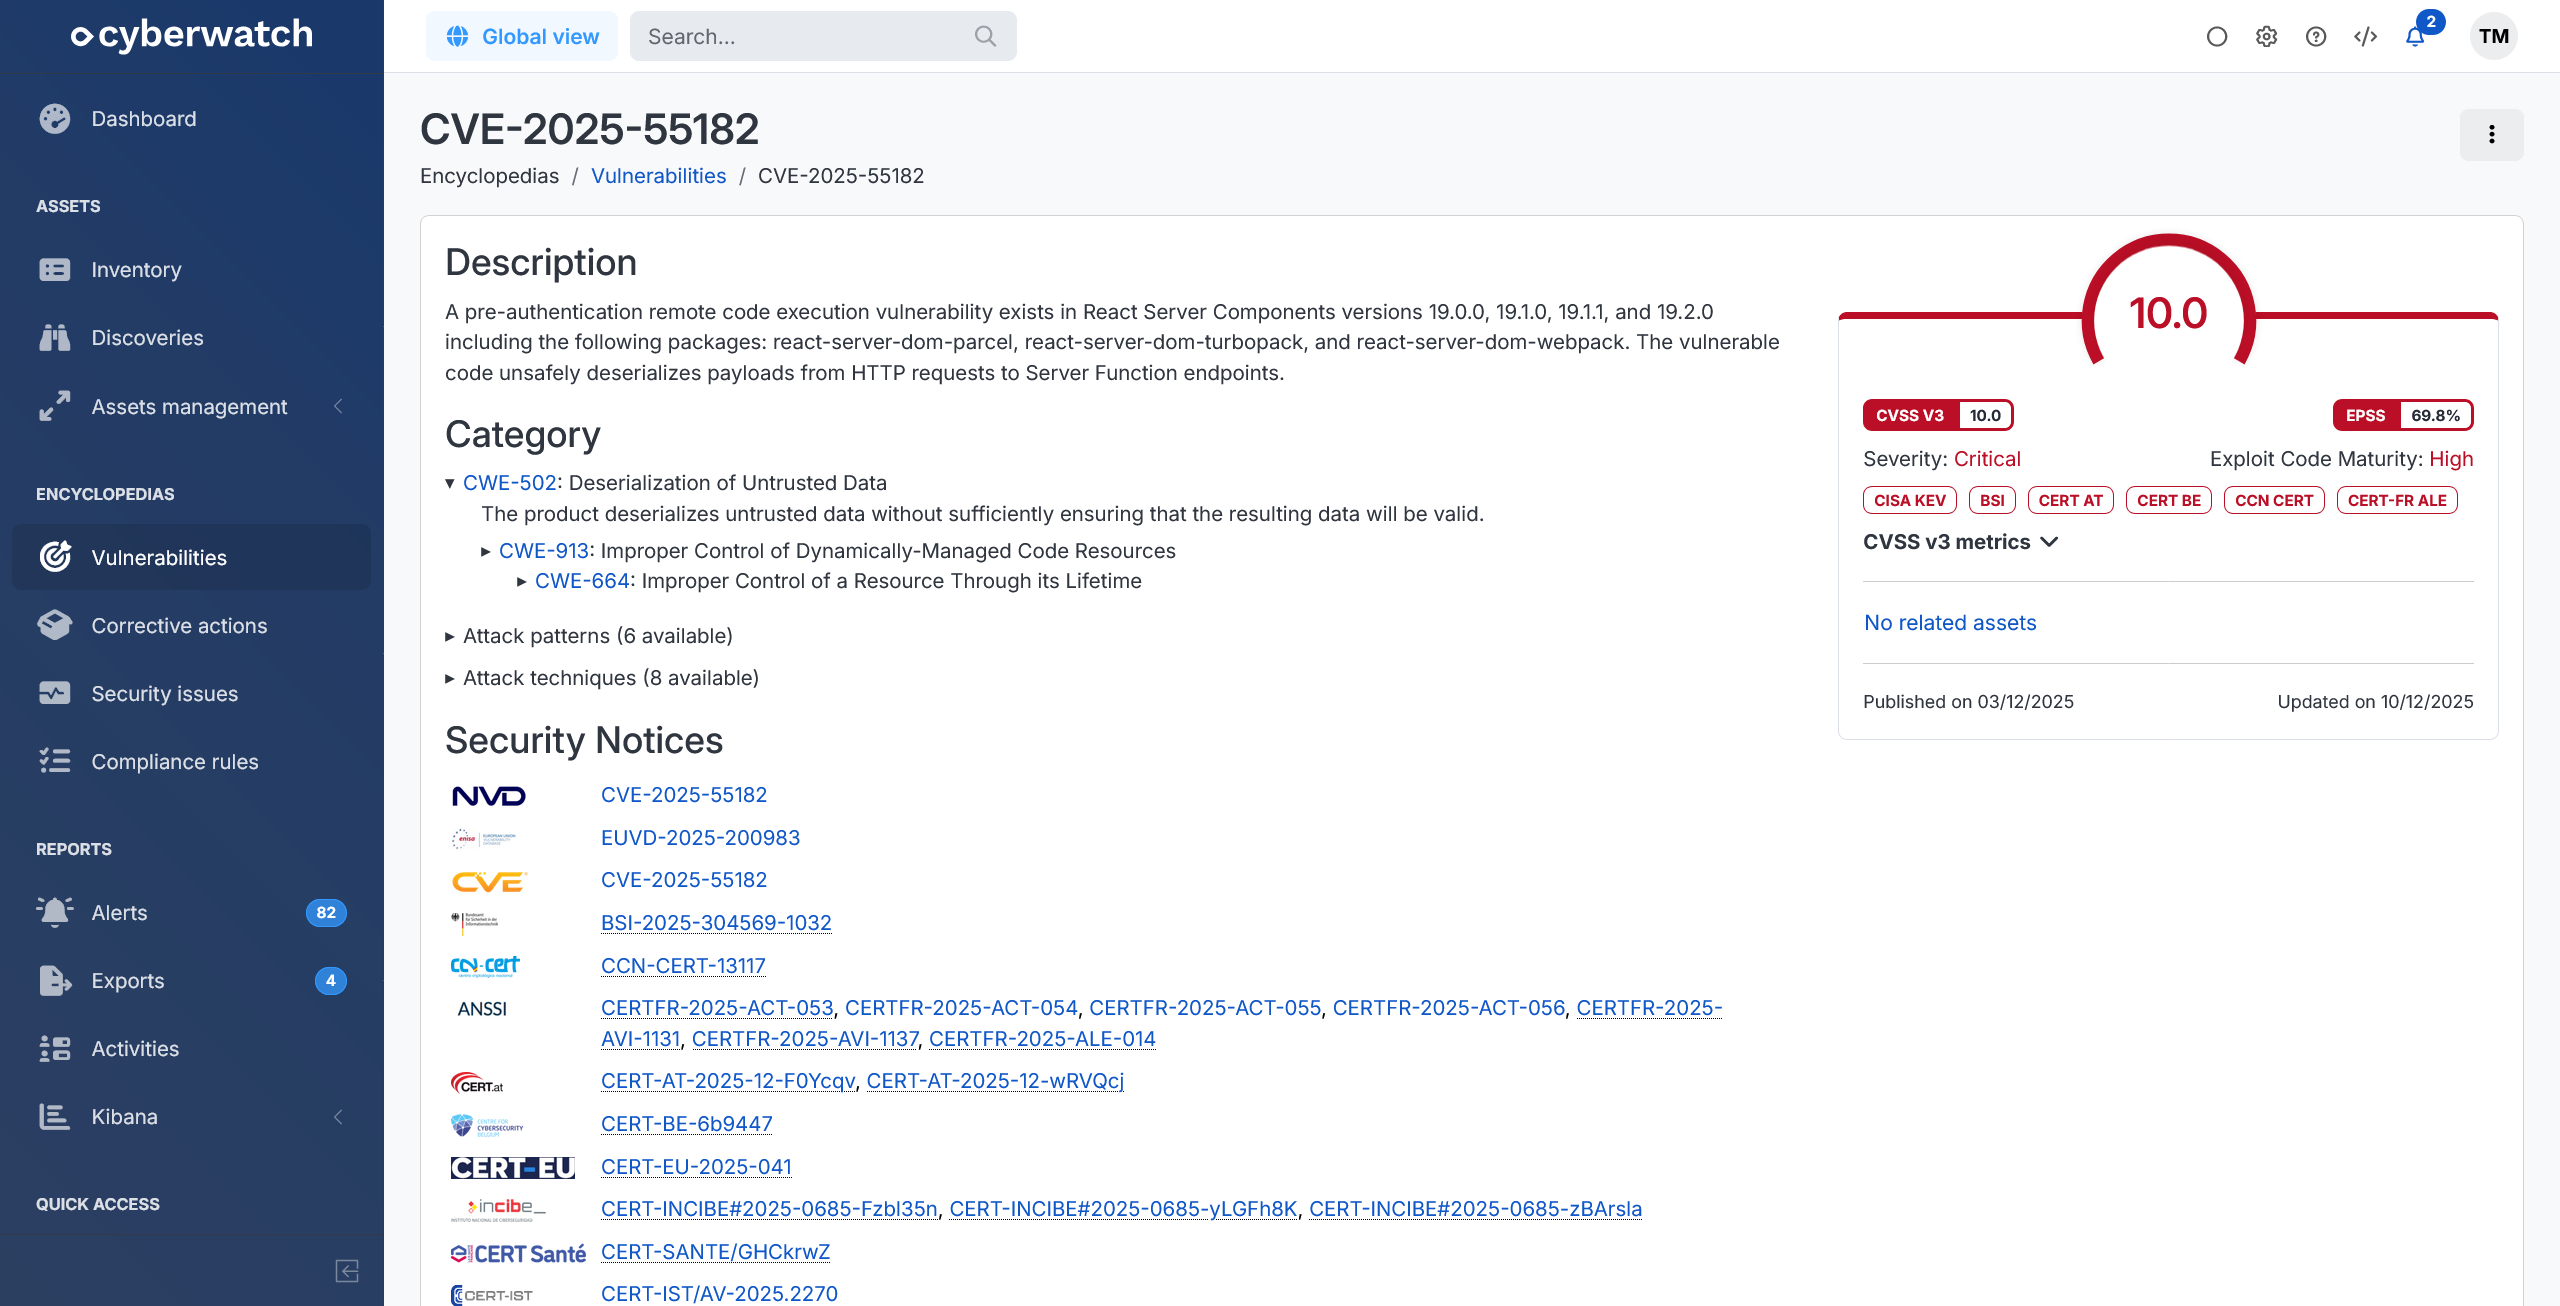
Task: Click the CERT-EU logo
Action: click(513, 1167)
